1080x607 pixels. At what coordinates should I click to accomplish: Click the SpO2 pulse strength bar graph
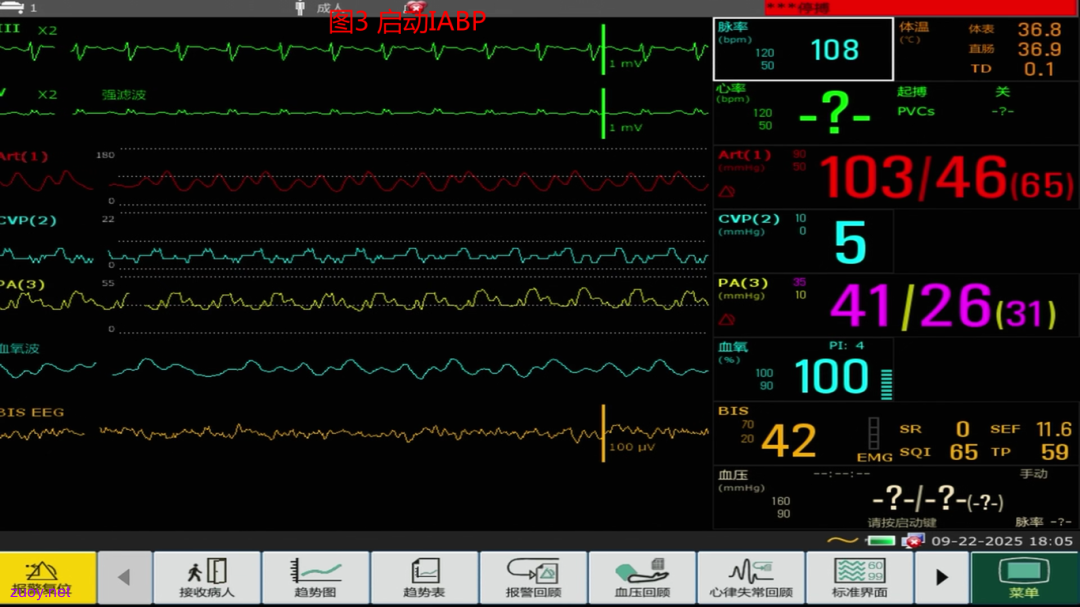tap(886, 384)
